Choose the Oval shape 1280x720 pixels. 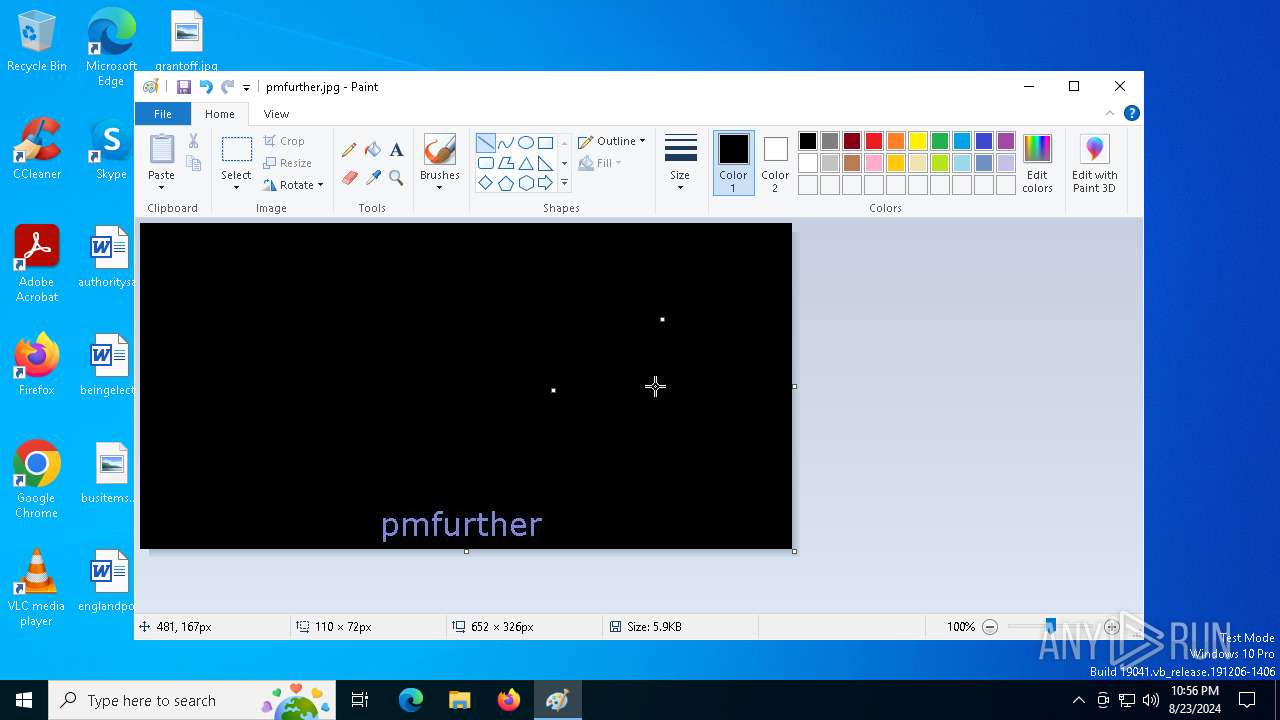pyautogui.click(x=526, y=142)
